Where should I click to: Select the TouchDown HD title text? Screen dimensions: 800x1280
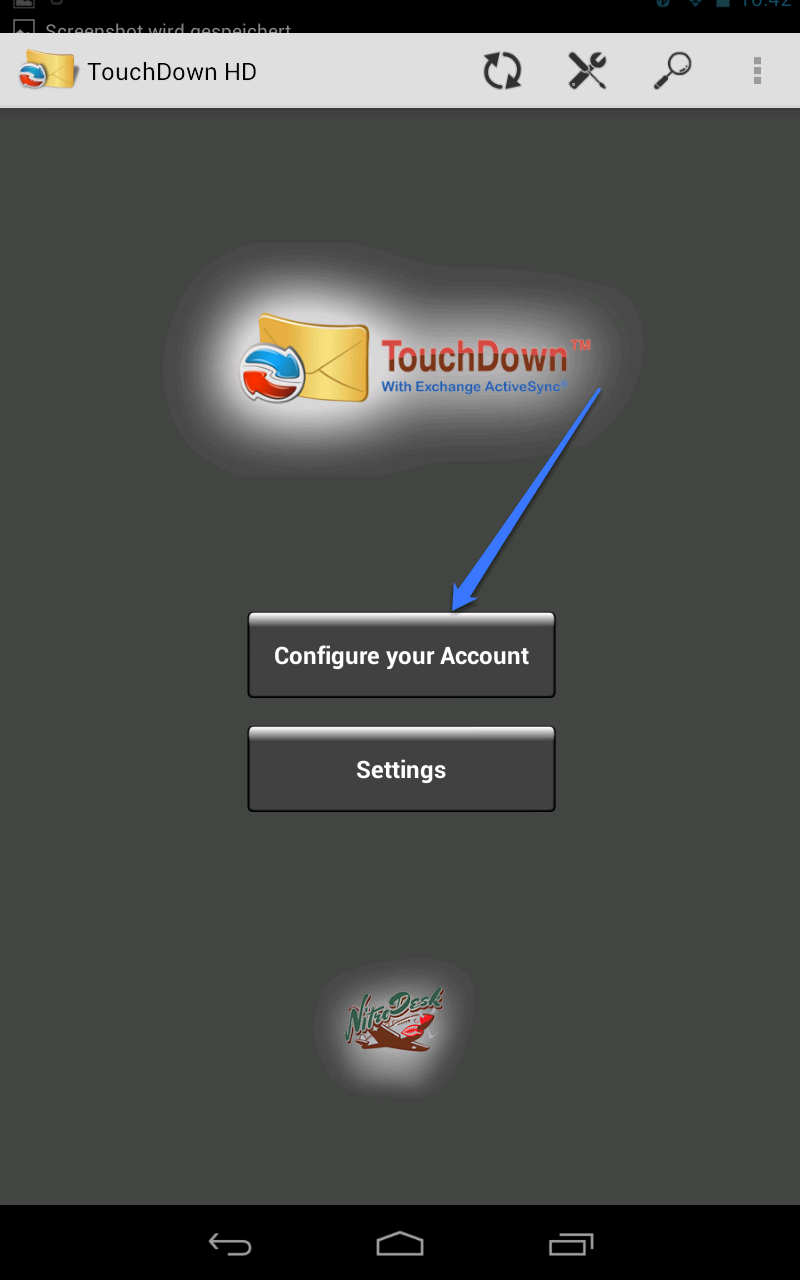(x=172, y=72)
